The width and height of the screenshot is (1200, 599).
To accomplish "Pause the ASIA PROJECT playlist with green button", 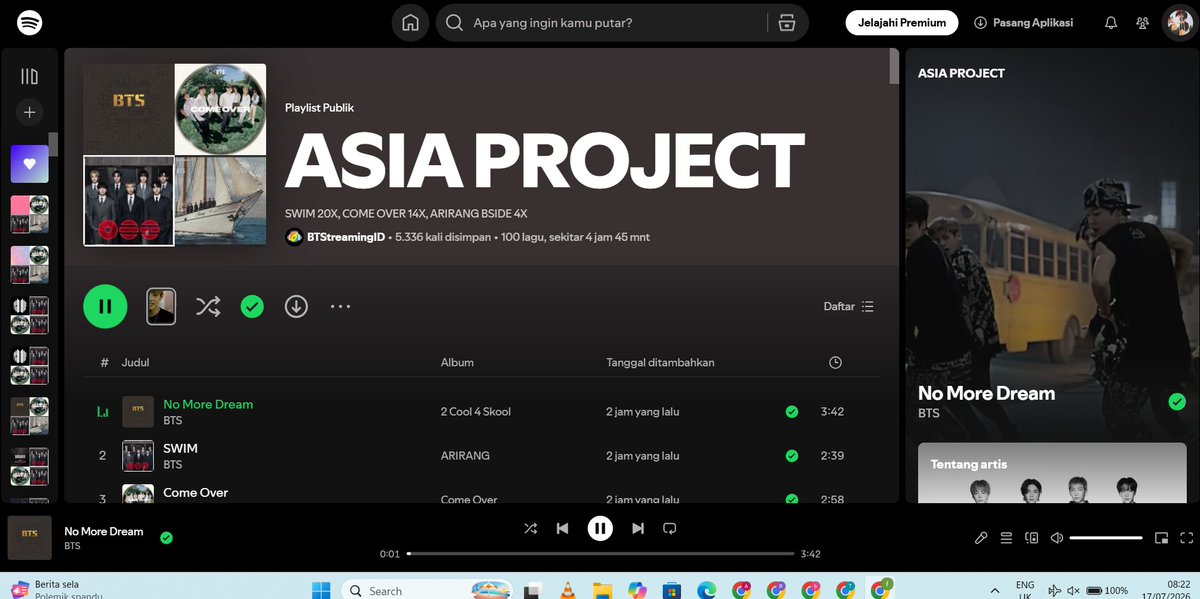I will 105,306.
